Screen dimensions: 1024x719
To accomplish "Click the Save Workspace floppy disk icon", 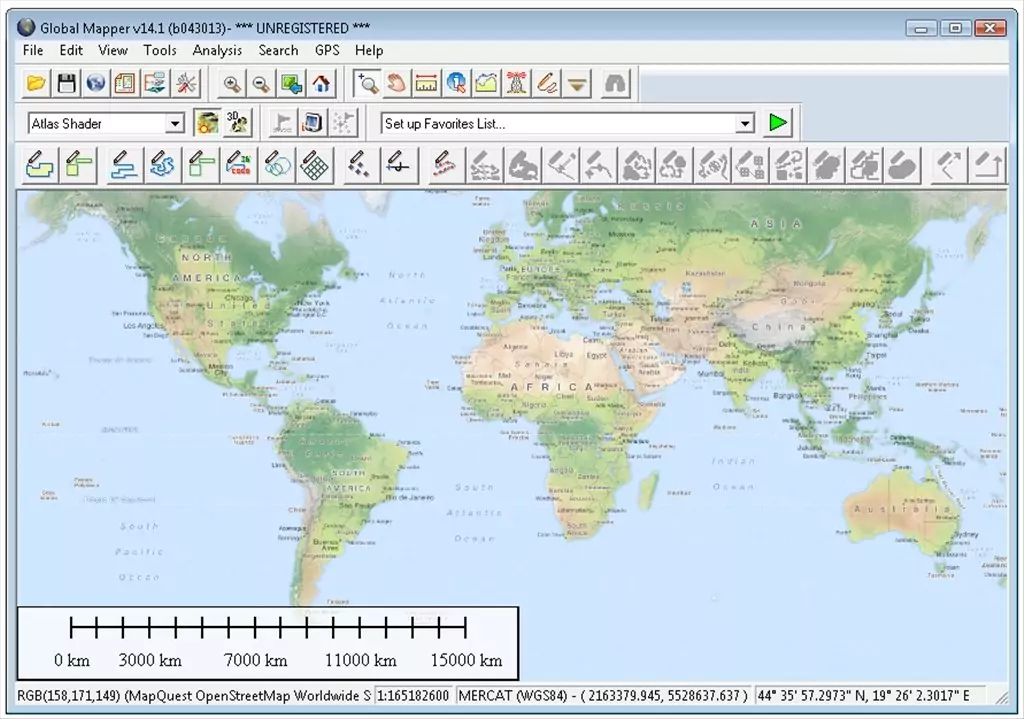I will pos(66,84).
